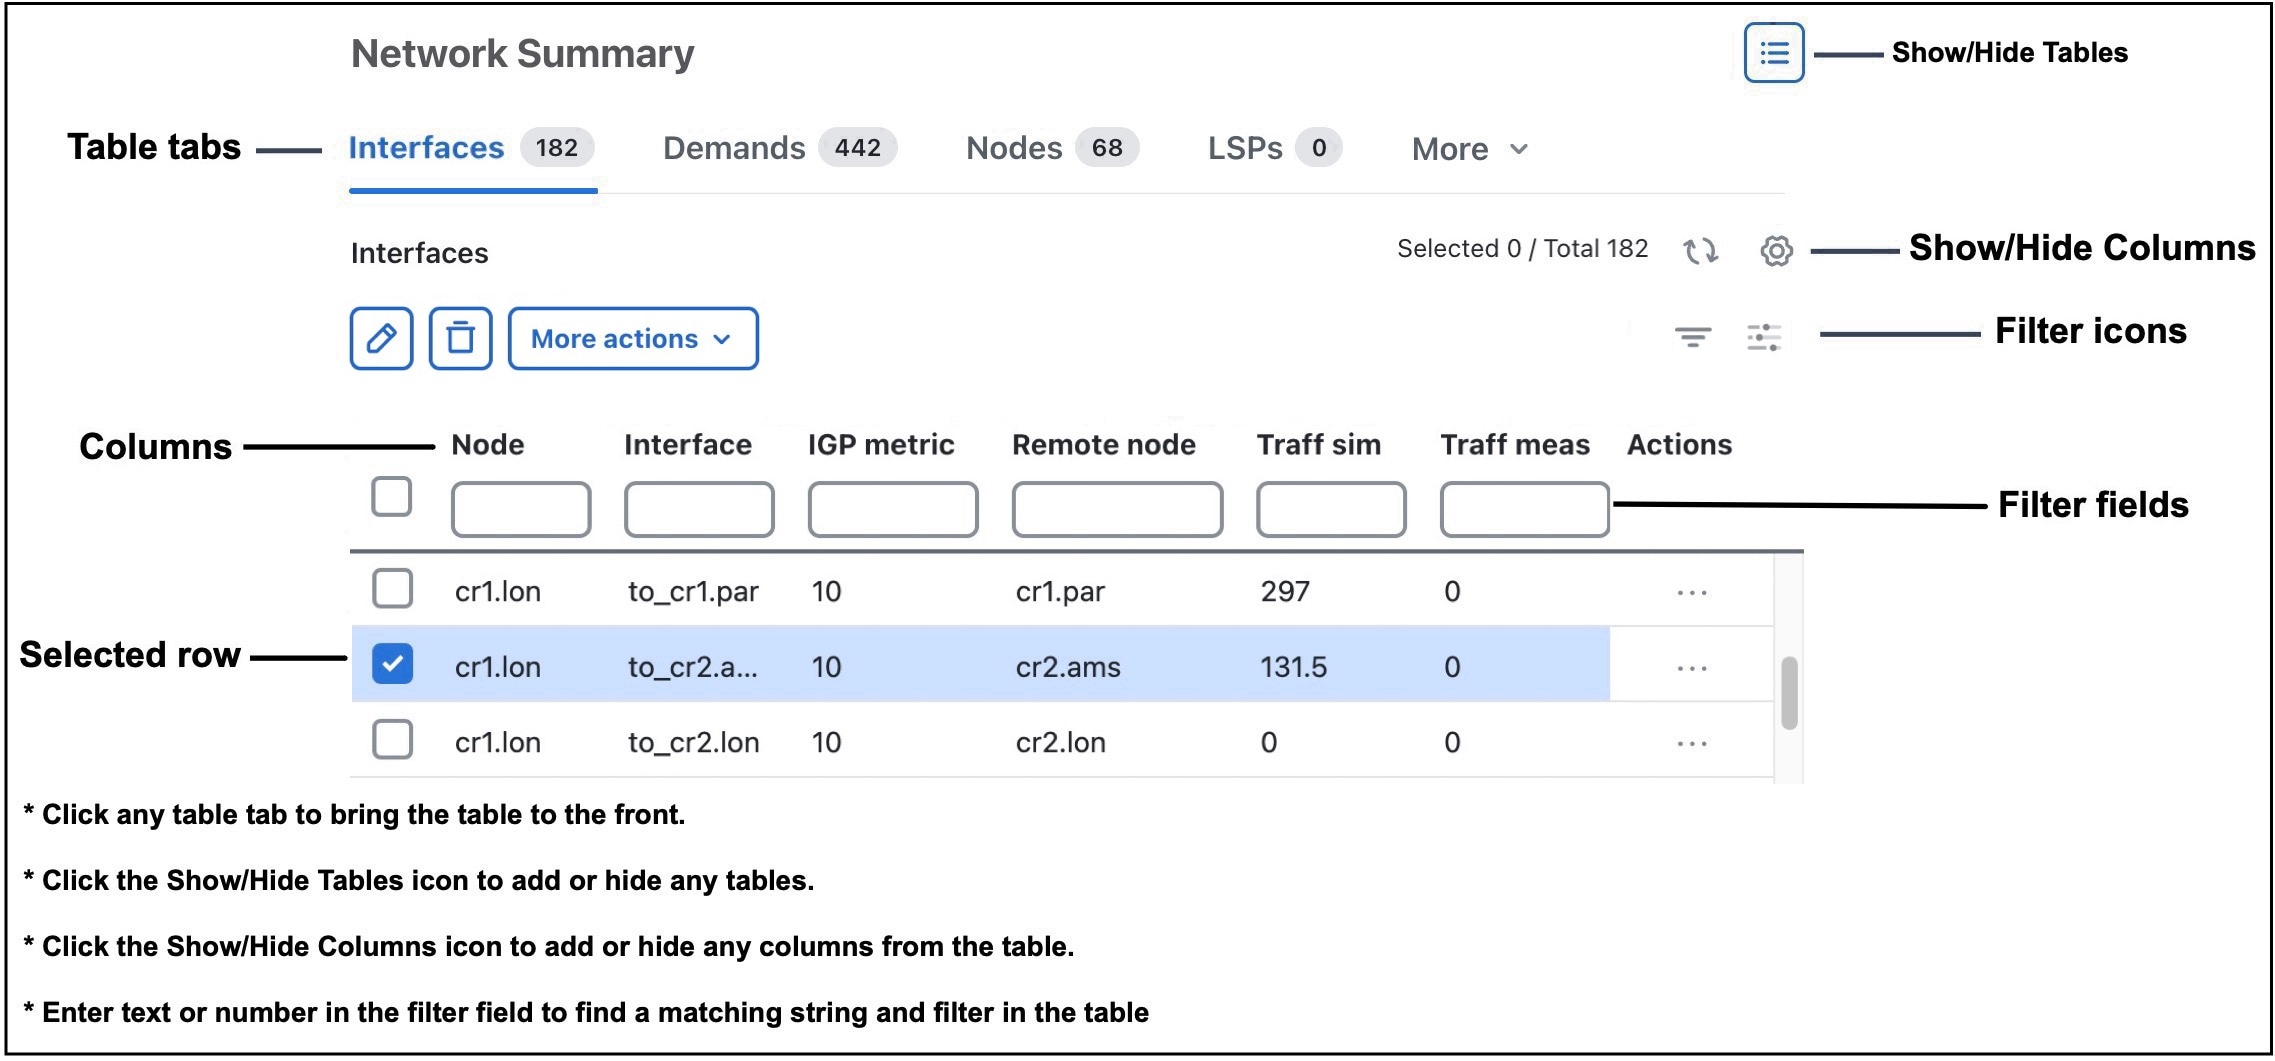The height and width of the screenshot is (1061, 2275).
Task: Click the cr2.ams remote node cell
Action: 1068,667
